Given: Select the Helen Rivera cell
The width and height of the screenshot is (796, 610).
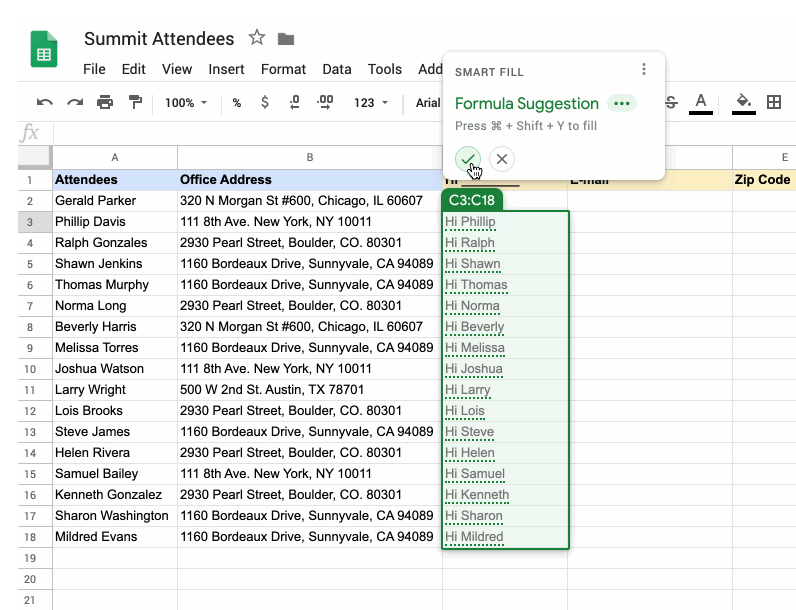Looking at the screenshot, I should [x=115, y=453].
